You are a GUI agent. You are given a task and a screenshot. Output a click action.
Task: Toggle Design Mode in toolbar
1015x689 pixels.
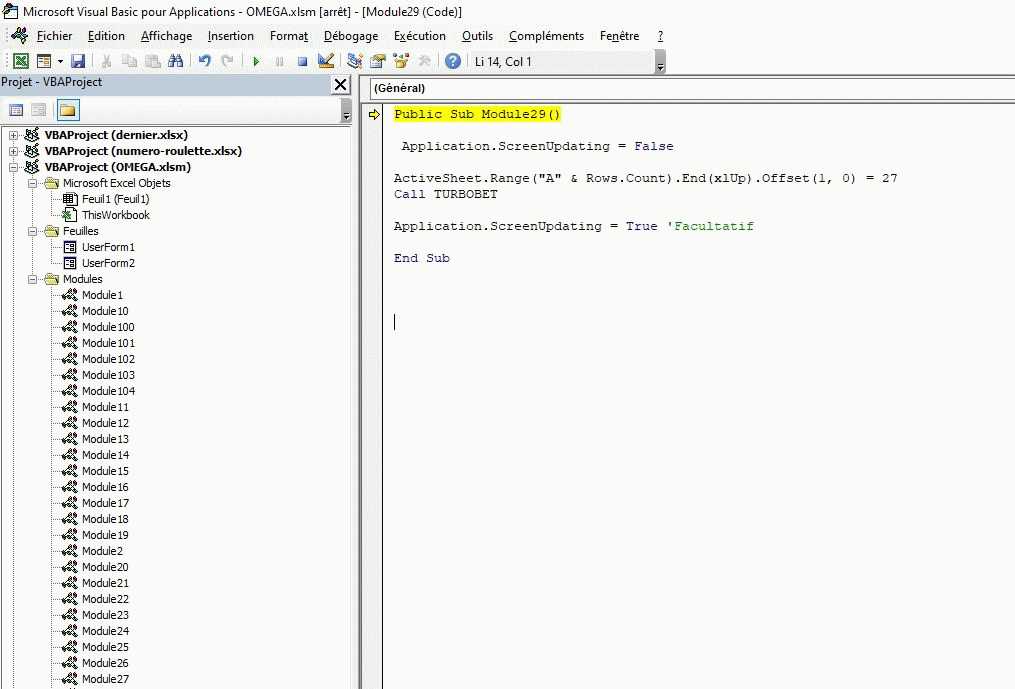(x=325, y=61)
